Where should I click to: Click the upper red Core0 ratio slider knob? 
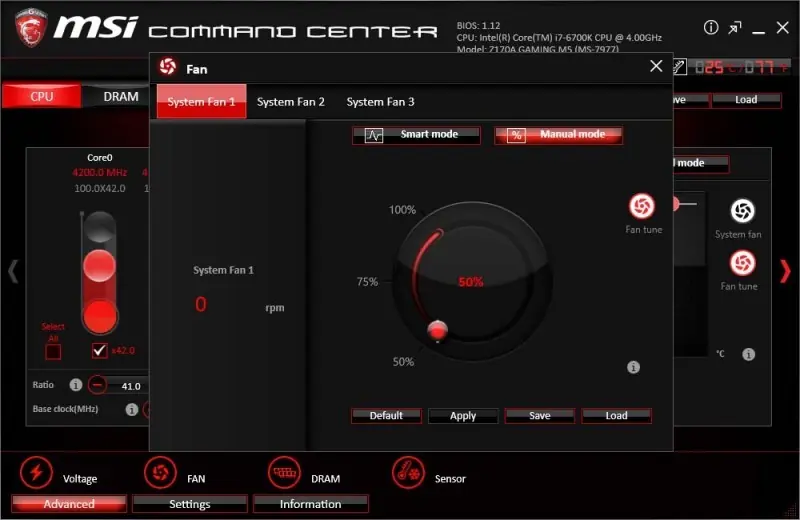99,265
